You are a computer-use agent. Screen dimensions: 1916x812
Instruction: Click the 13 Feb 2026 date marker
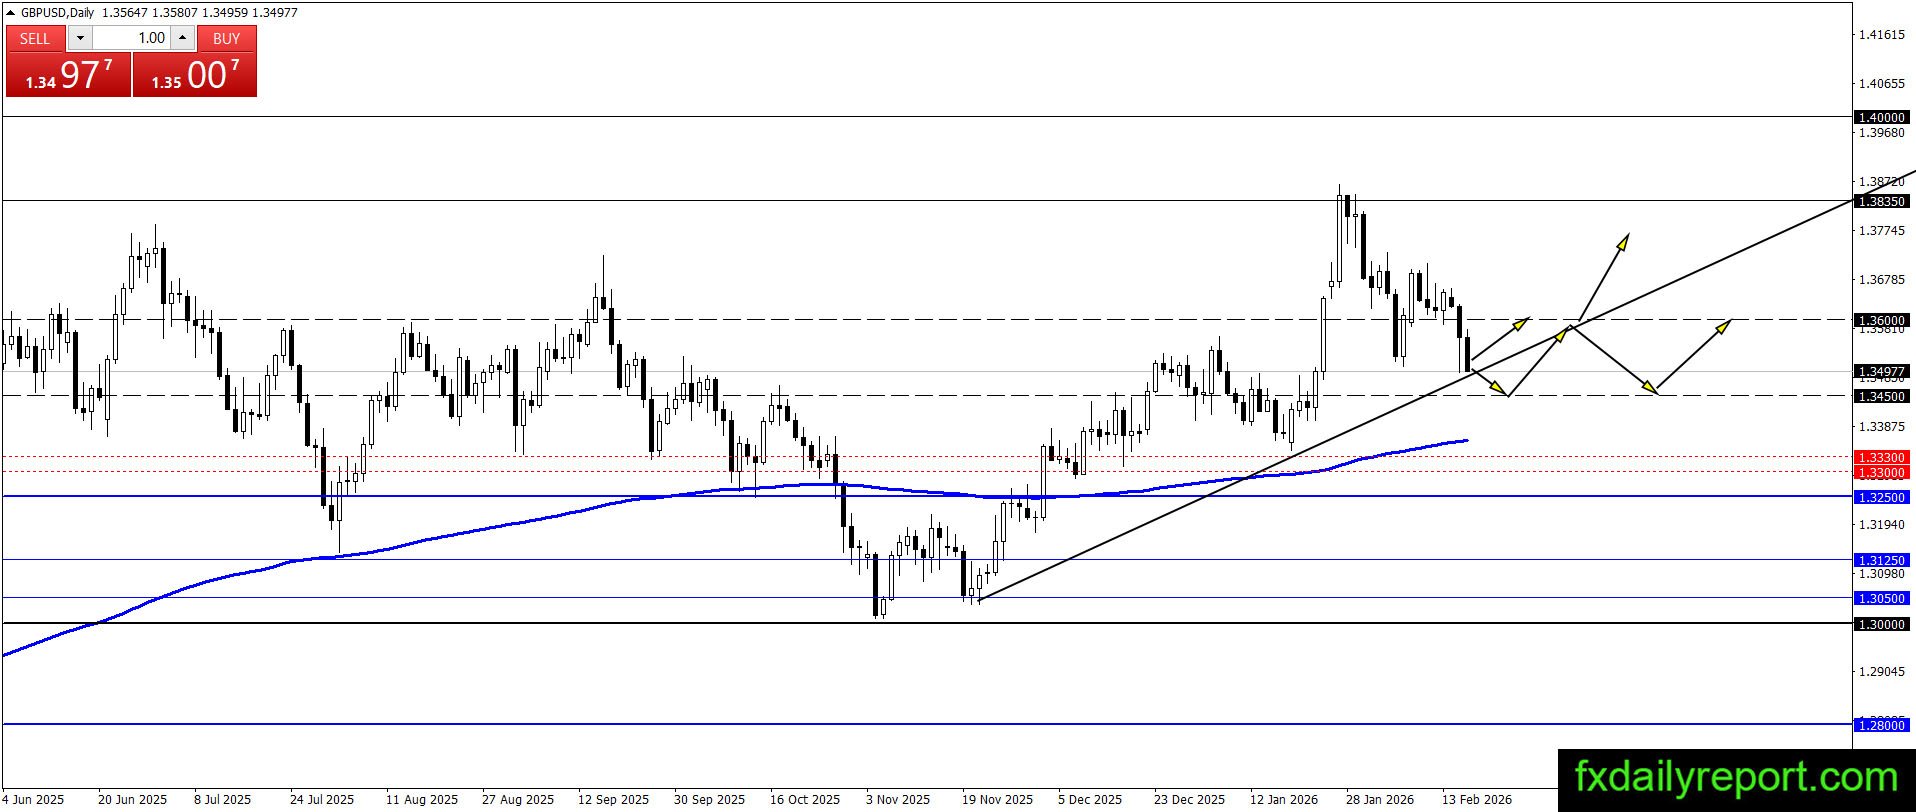point(1477,799)
